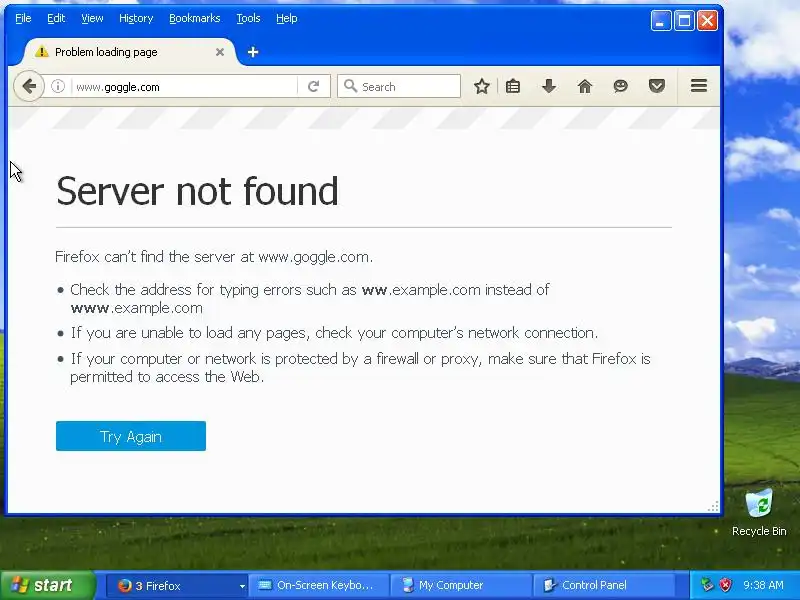Click the network tray icon

pyautogui.click(x=707, y=585)
